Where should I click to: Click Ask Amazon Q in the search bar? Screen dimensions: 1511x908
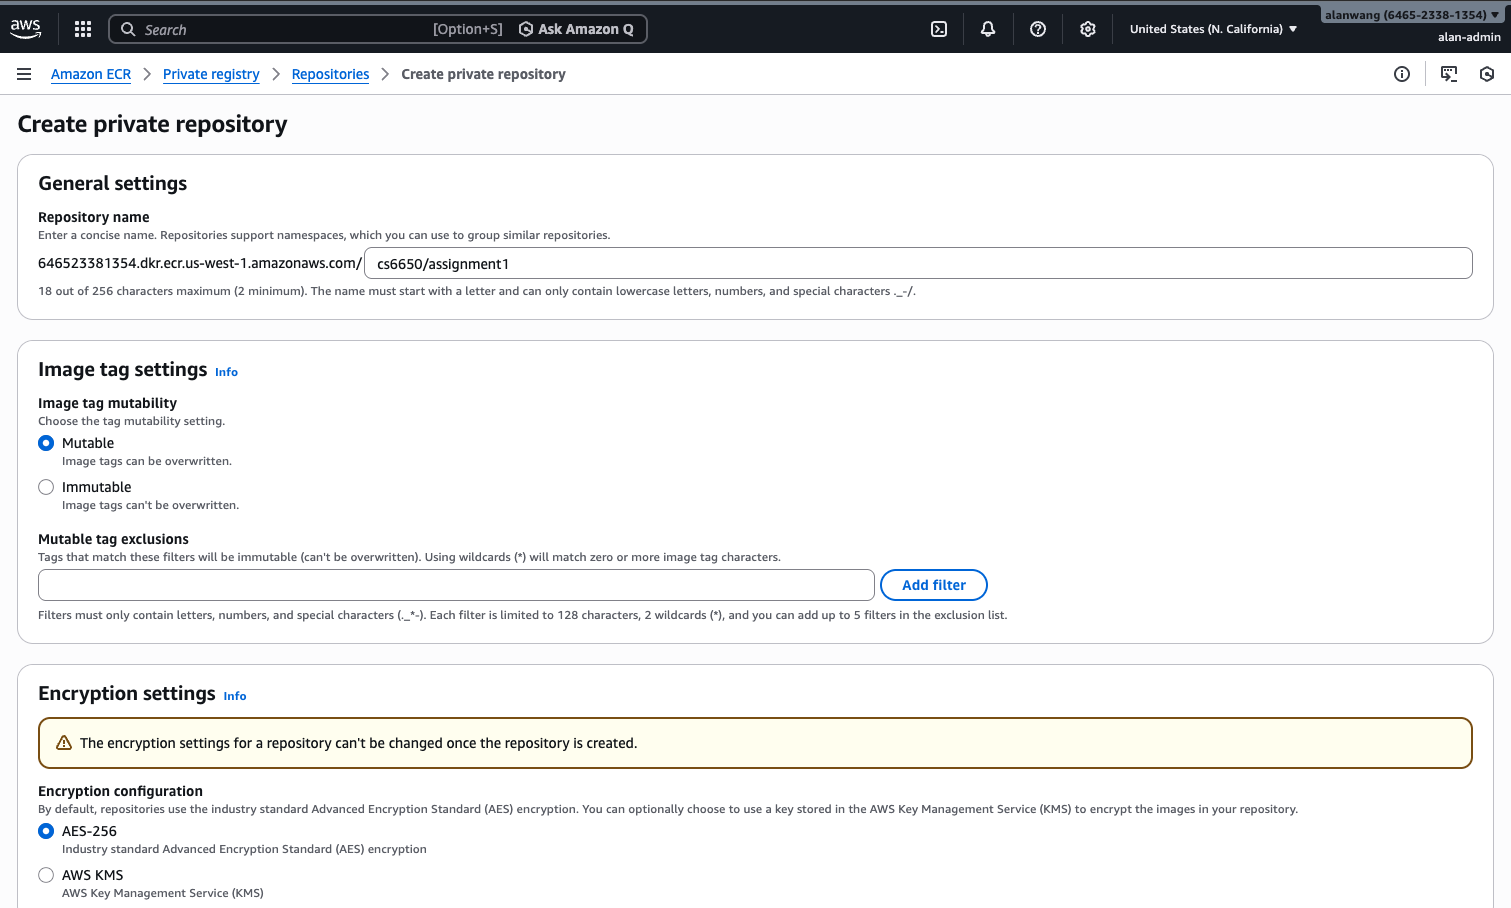click(x=576, y=29)
